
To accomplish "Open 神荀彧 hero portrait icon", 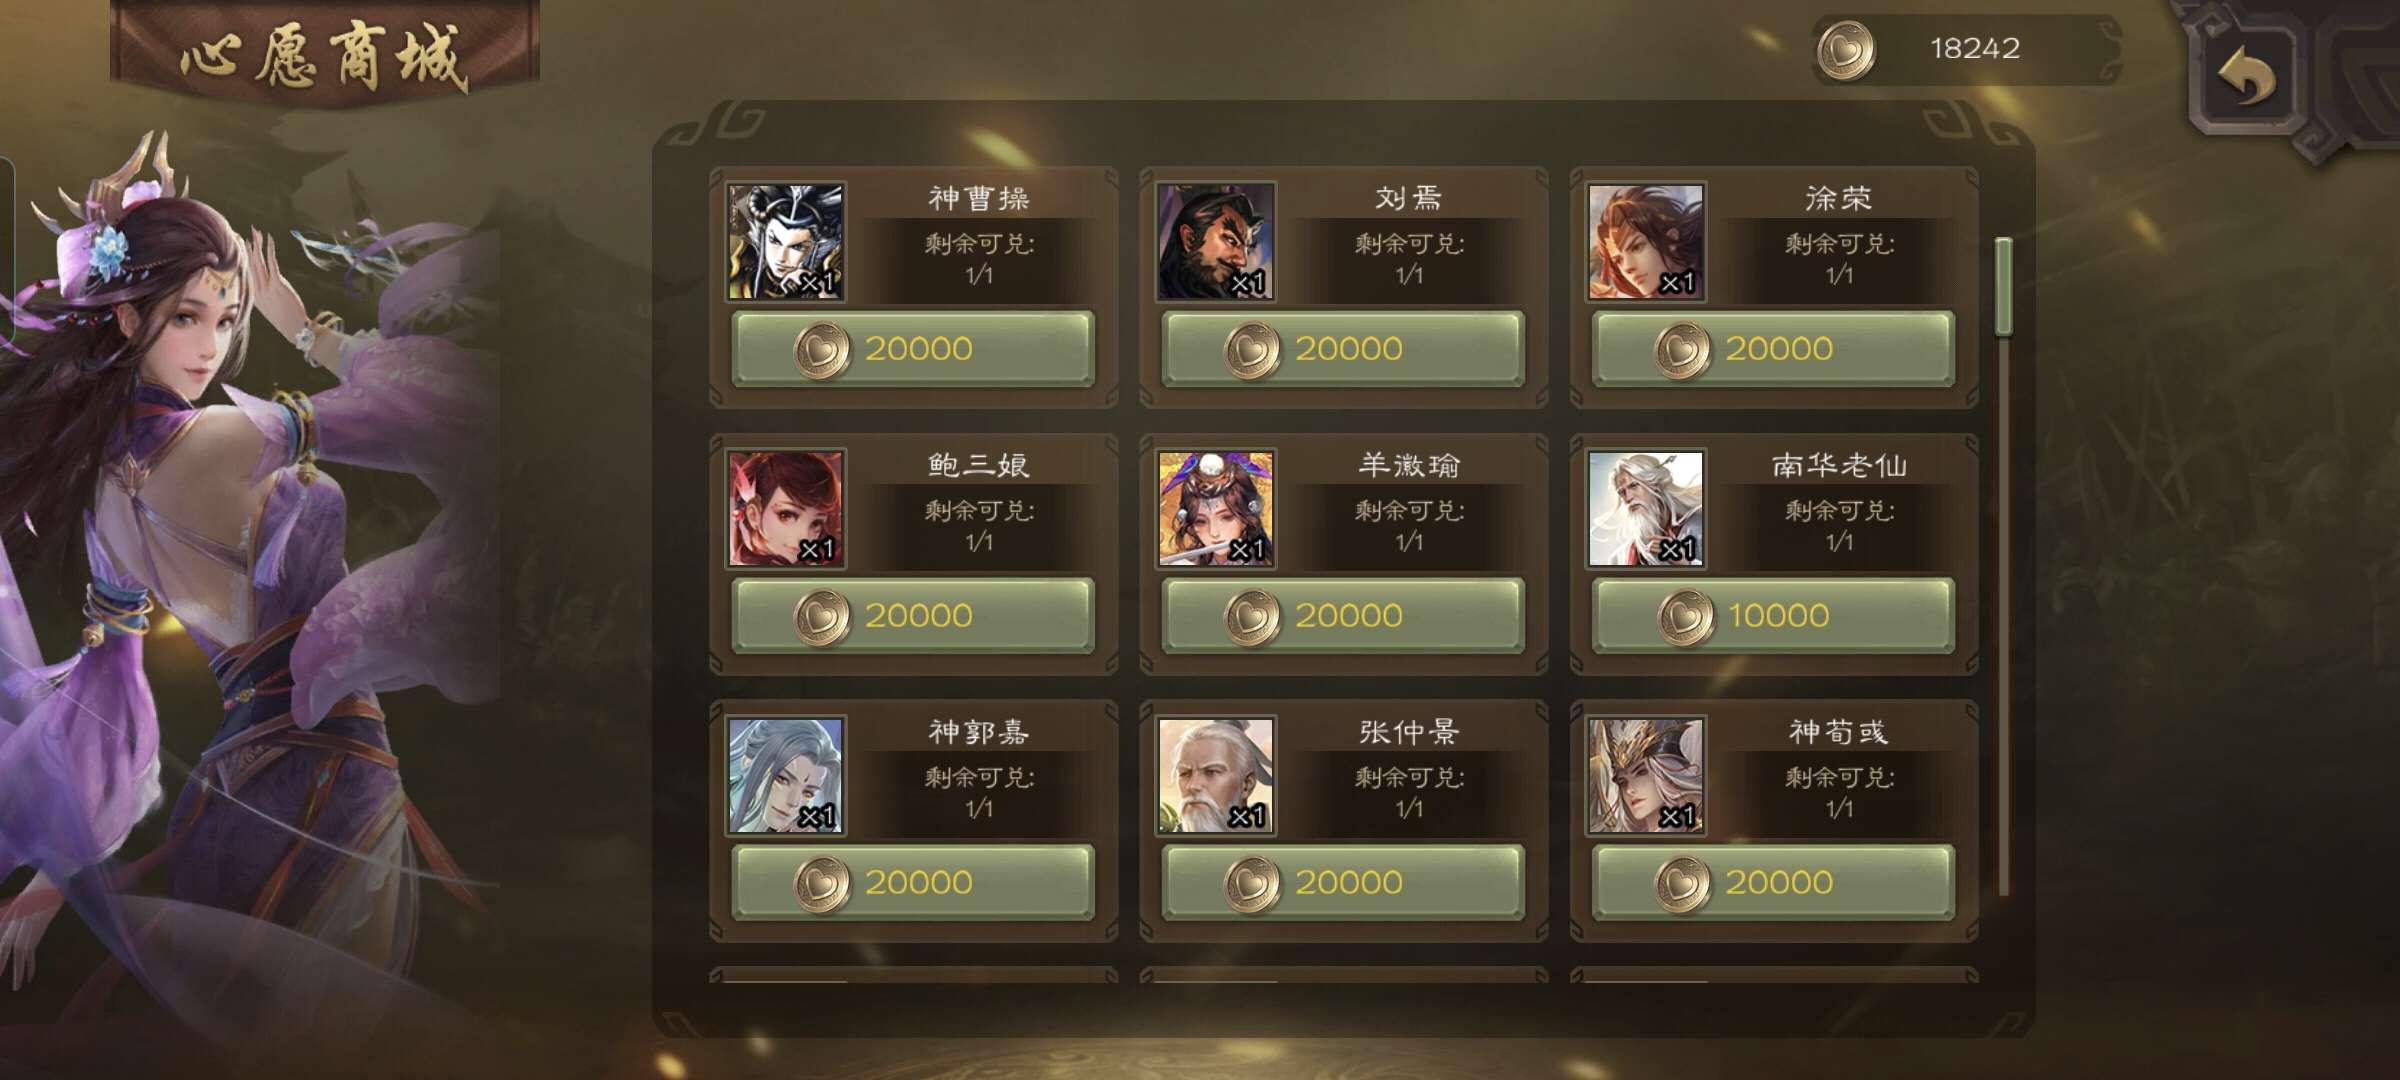I will (1646, 776).
